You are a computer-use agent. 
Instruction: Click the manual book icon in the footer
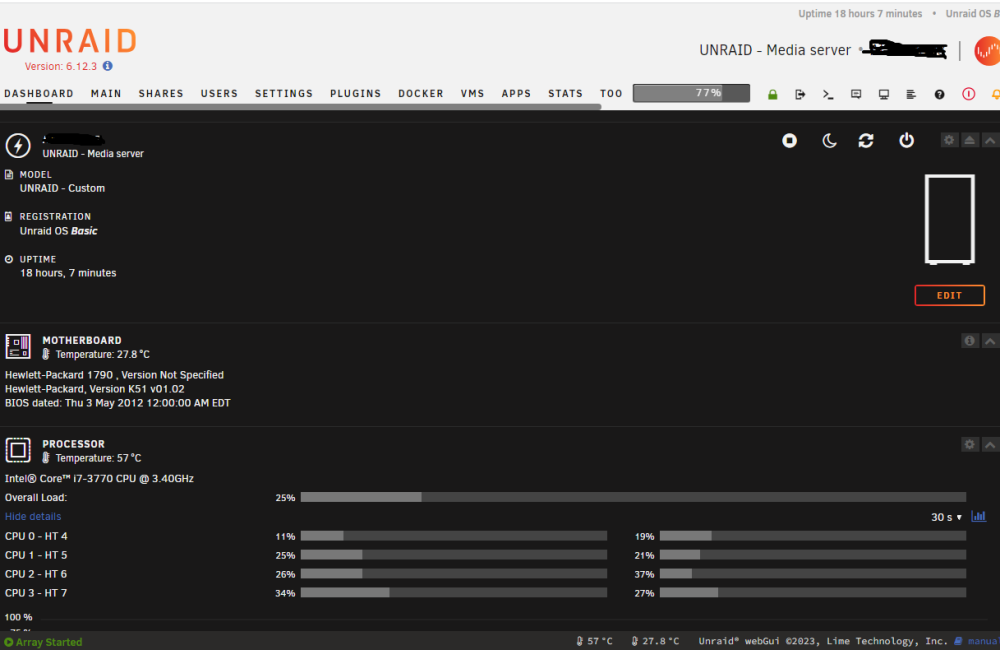pos(958,641)
